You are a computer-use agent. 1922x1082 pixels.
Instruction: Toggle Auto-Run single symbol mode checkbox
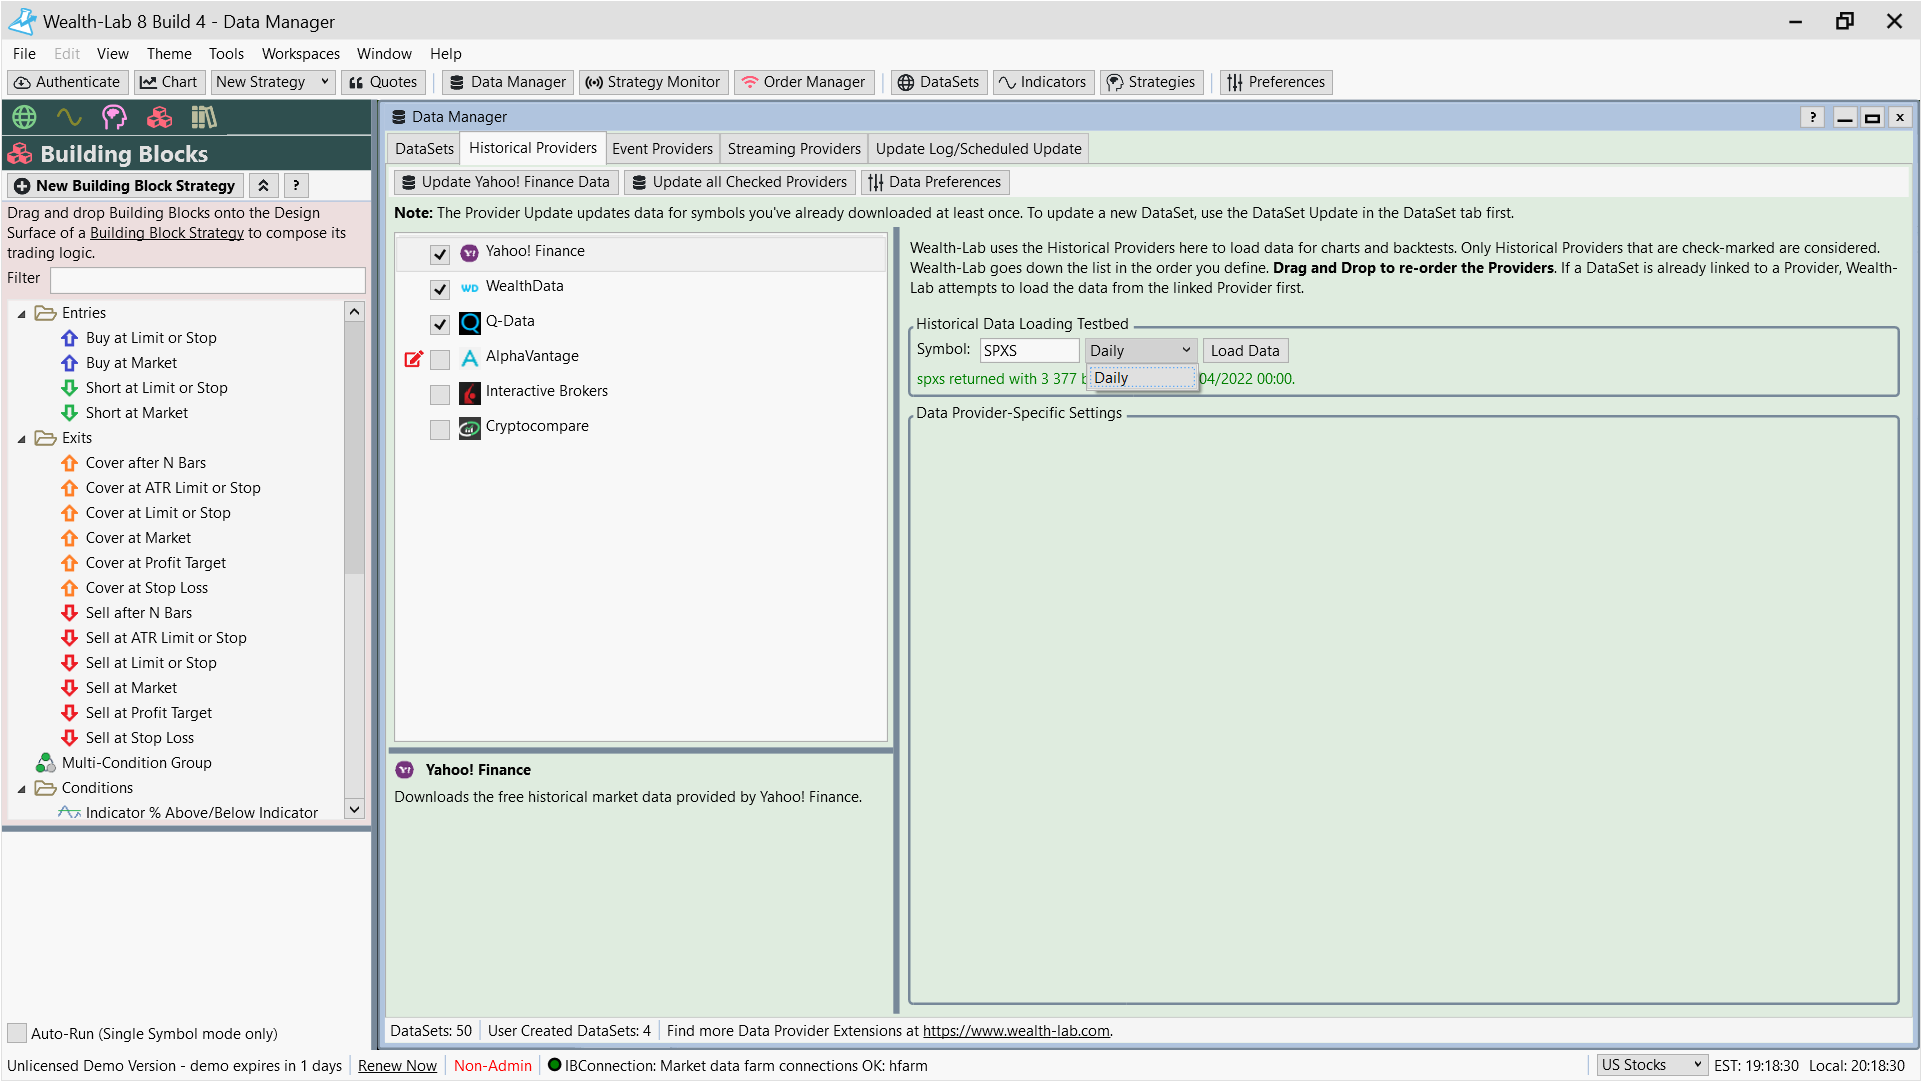point(17,1033)
